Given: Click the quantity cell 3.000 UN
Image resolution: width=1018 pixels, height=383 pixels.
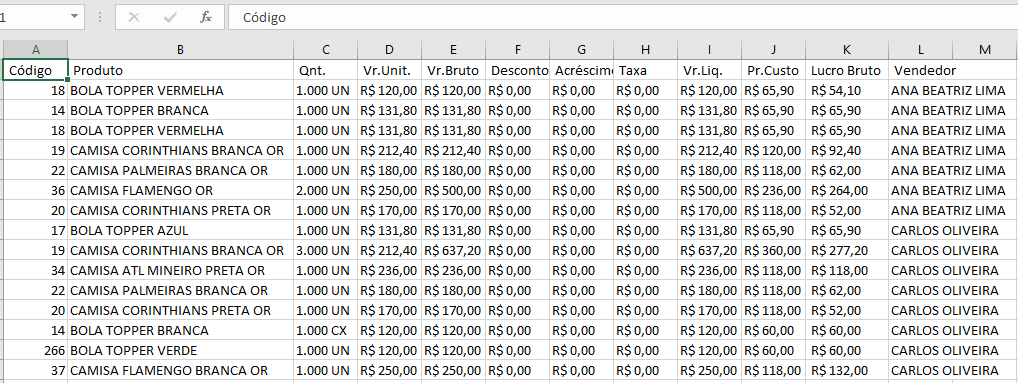Looking at the screenshot, I should coord(325,251).
